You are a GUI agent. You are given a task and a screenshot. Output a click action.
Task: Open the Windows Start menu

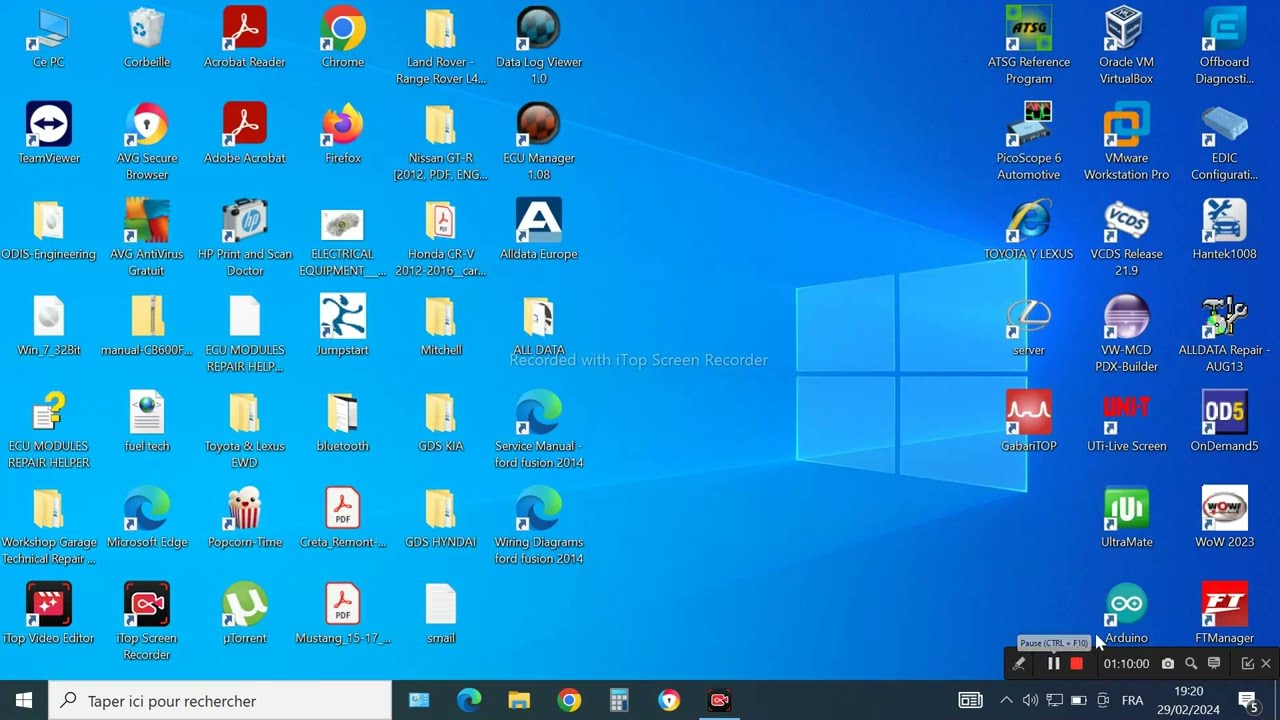24,700
